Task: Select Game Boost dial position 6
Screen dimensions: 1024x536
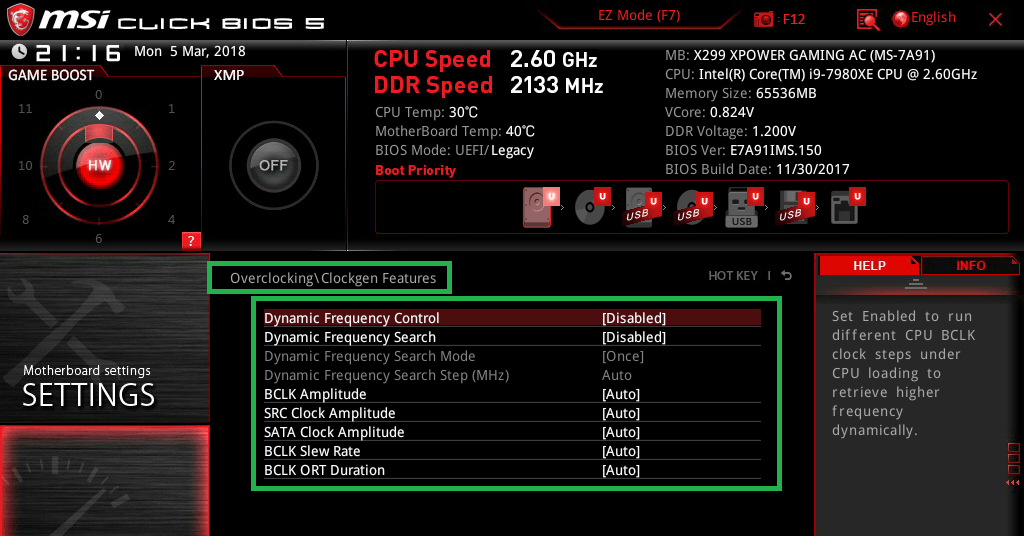Action: click(99, 239)
